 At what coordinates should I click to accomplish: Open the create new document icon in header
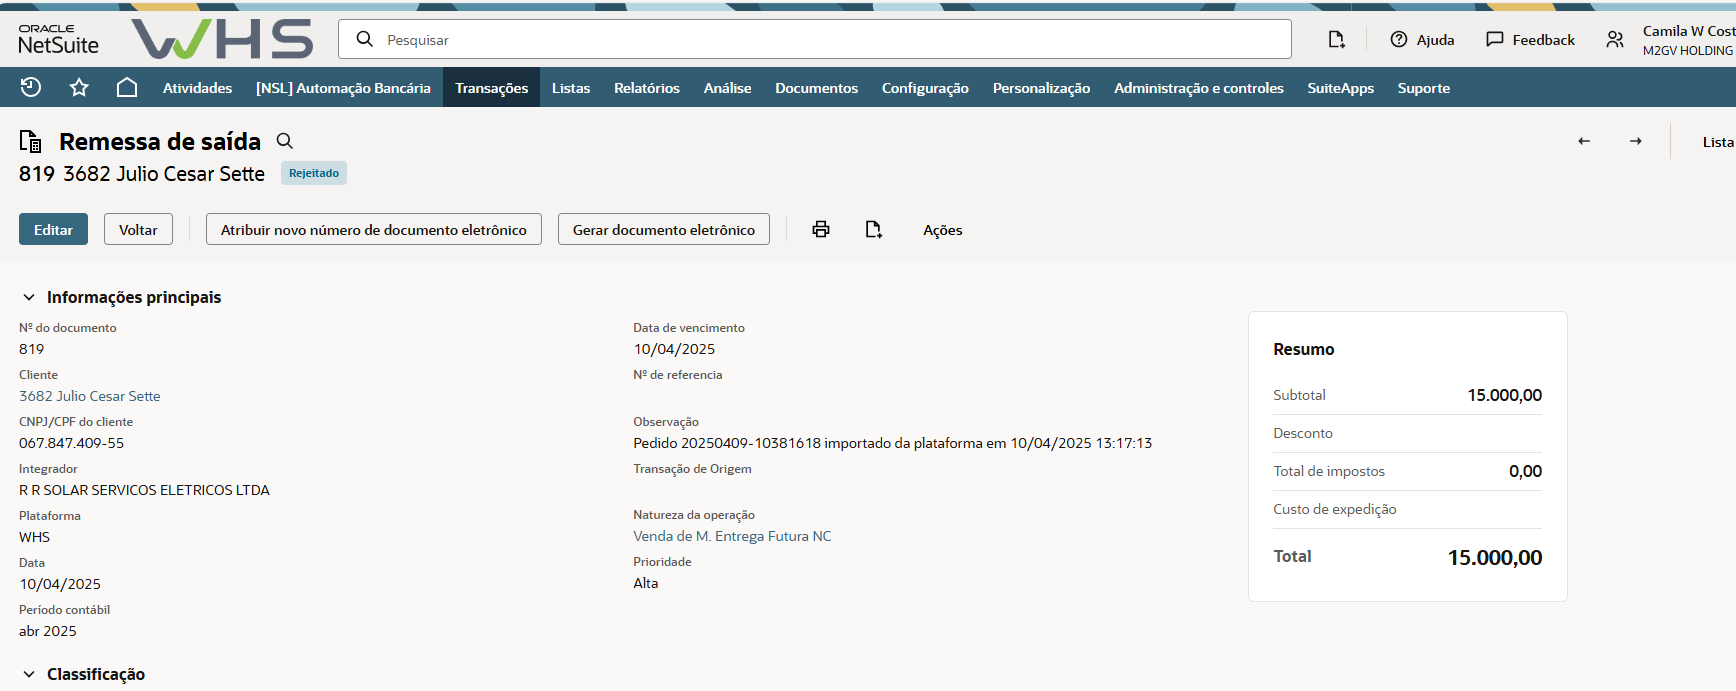[x=1336, y=39]
